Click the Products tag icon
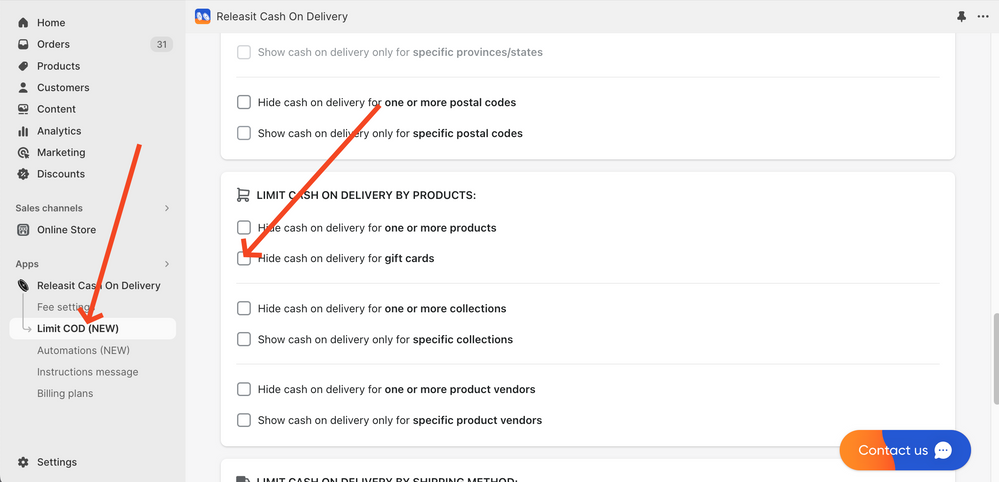The height and width of the screenshot is (482, 999). [23, 66]
